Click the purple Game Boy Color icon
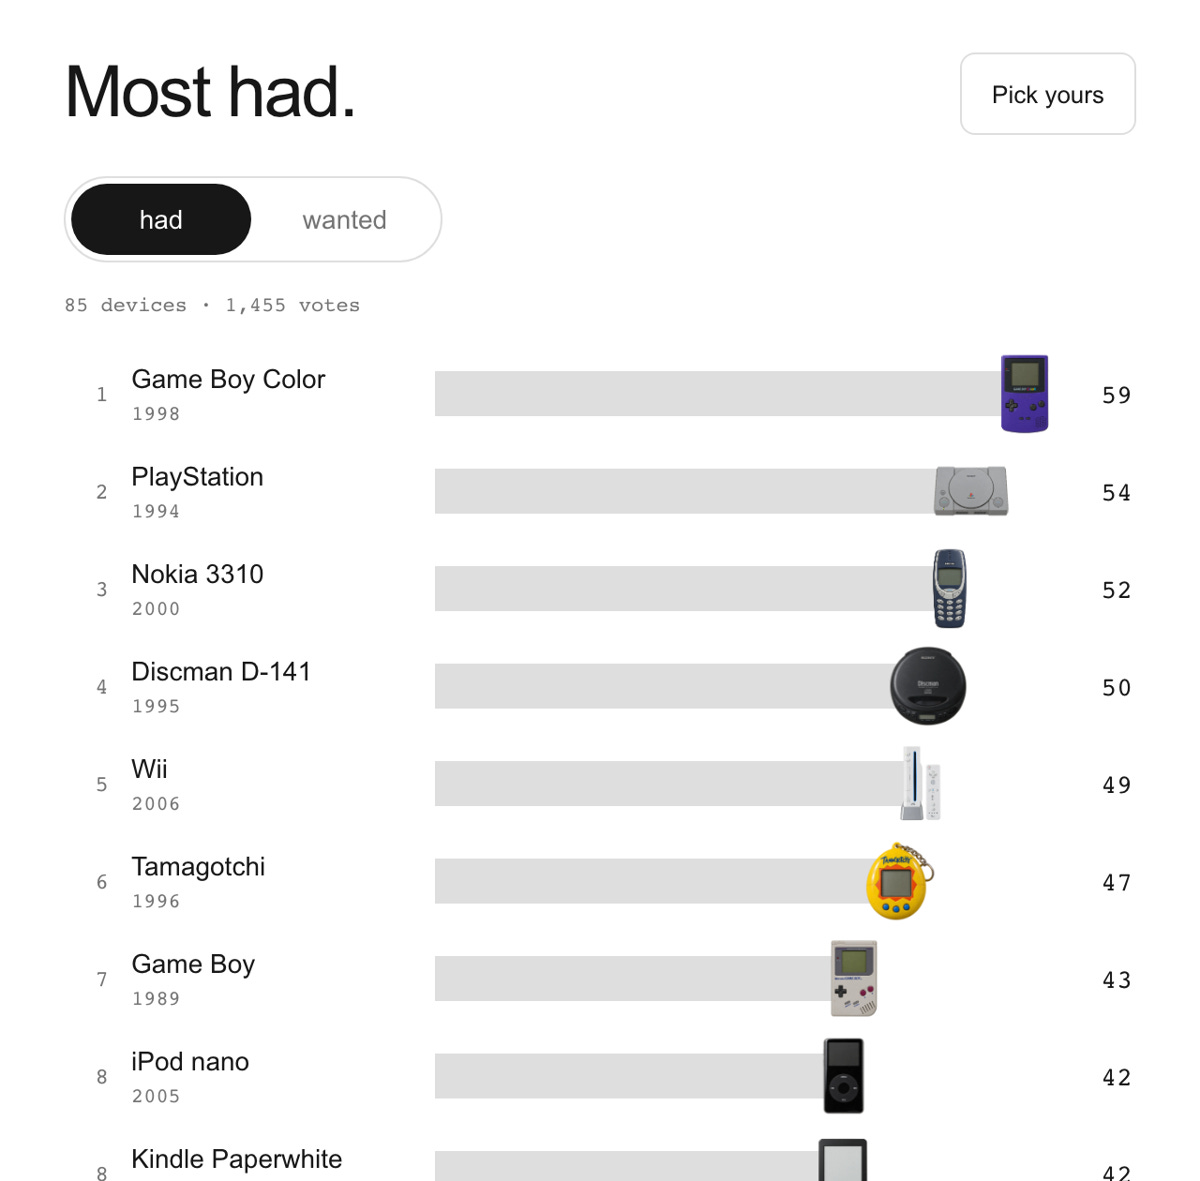 pyautogui.click(x=1025, y=393)
